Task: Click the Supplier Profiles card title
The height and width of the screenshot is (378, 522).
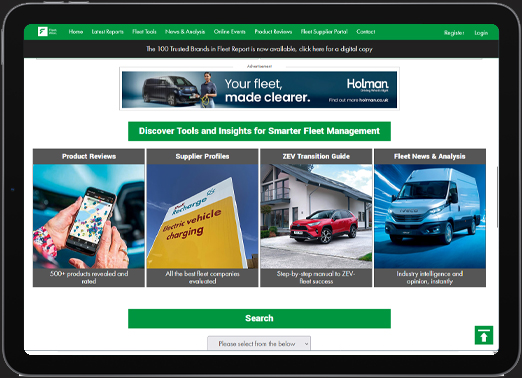Action: (202, 156)
